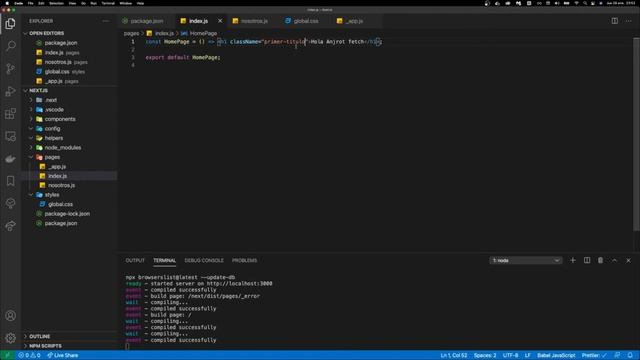Maximize the terminal panel size

click(x=614, y=260)
